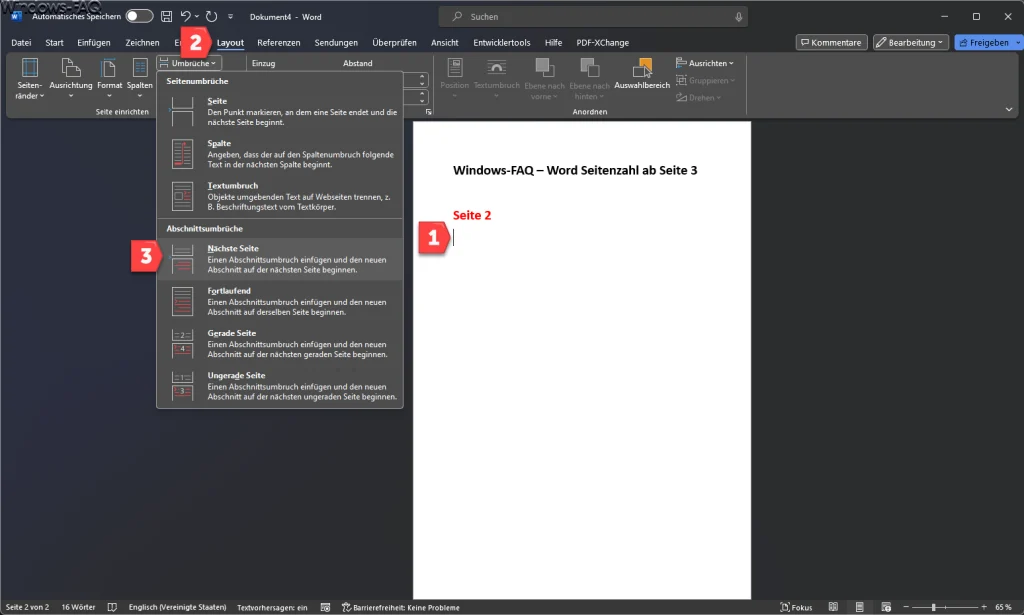Click the Suchen search field
This screenshot has width=1024, height=615.
click(593, 16)
